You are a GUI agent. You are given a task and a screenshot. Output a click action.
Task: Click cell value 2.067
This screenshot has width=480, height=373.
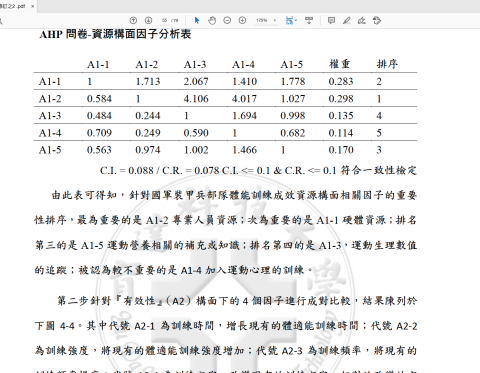196,81
